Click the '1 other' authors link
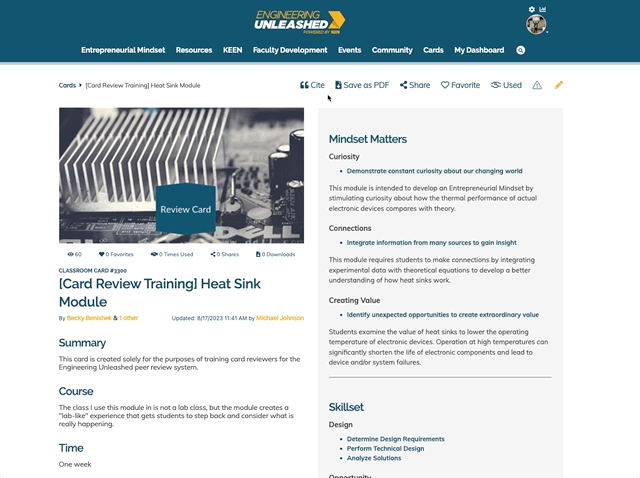The image size is (640, 478). pyautogui.click(x=129, y=318)
